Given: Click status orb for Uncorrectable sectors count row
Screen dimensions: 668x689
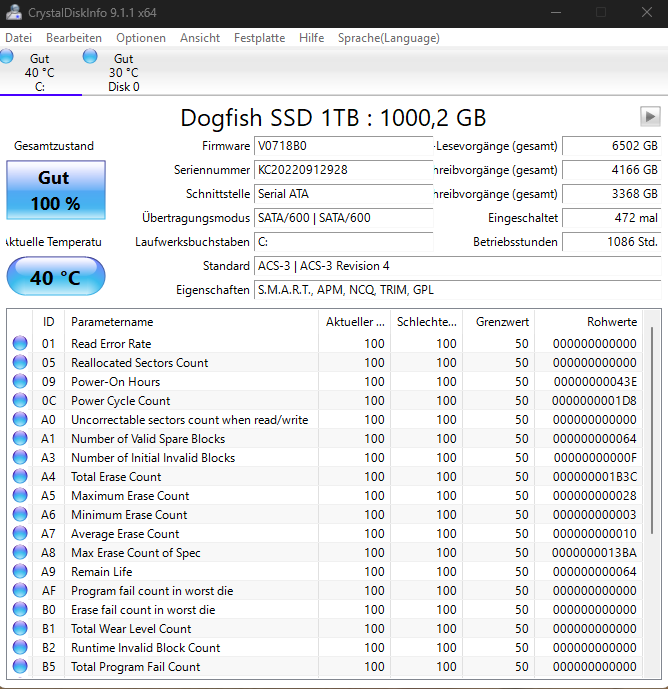Looking at the screenshot, I should tap(20, 419).
